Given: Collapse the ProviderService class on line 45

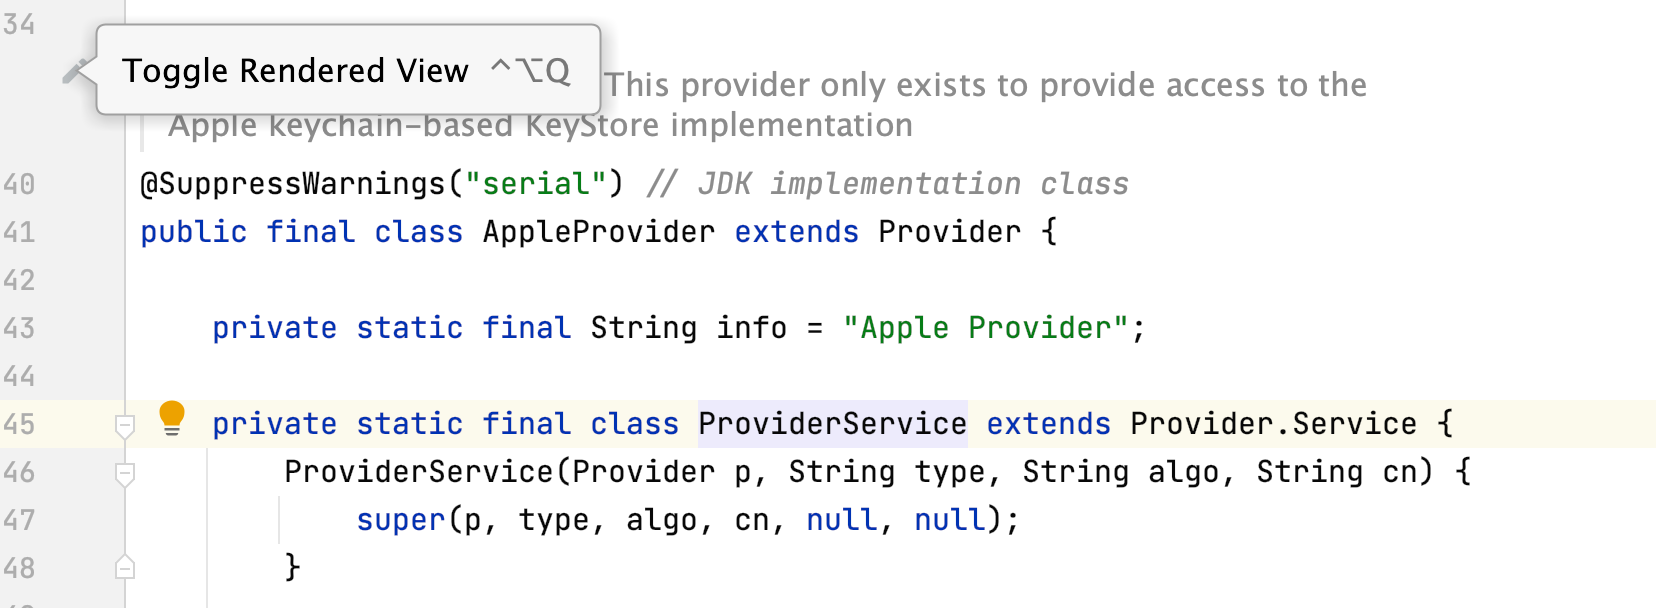Looking at the screenshot, I should 126,425.
